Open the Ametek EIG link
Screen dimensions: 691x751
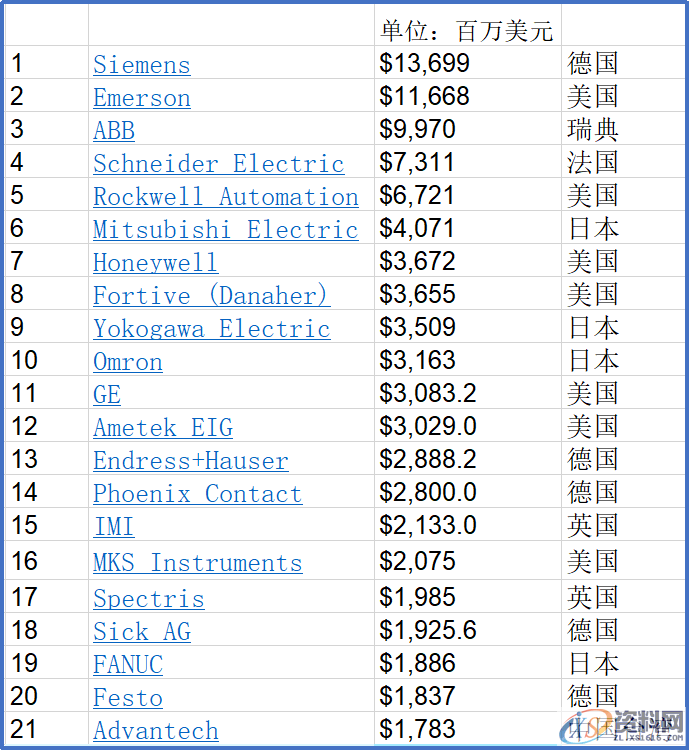point(163,428)
